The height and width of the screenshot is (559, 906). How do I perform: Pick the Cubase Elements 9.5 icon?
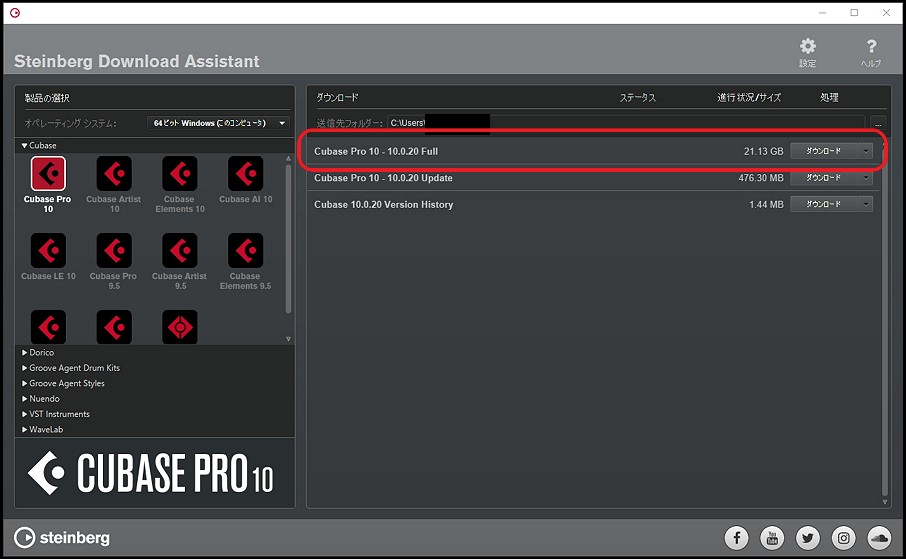coord(246,250)
